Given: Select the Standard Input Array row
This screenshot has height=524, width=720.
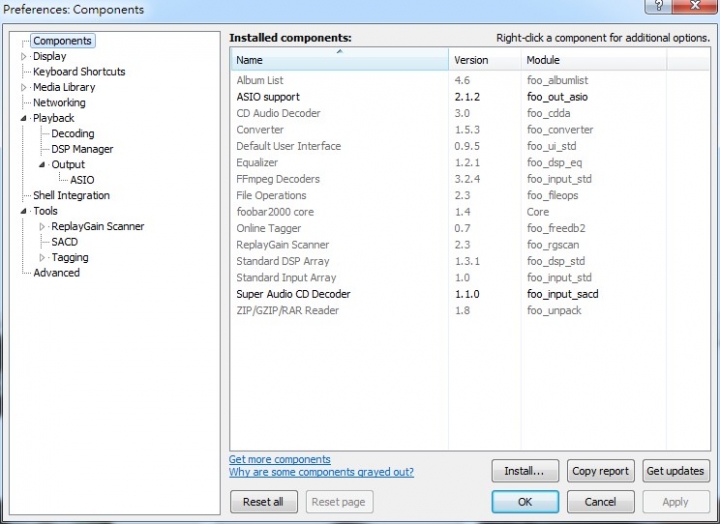Looking at the screenshot, I should point(470,278).
